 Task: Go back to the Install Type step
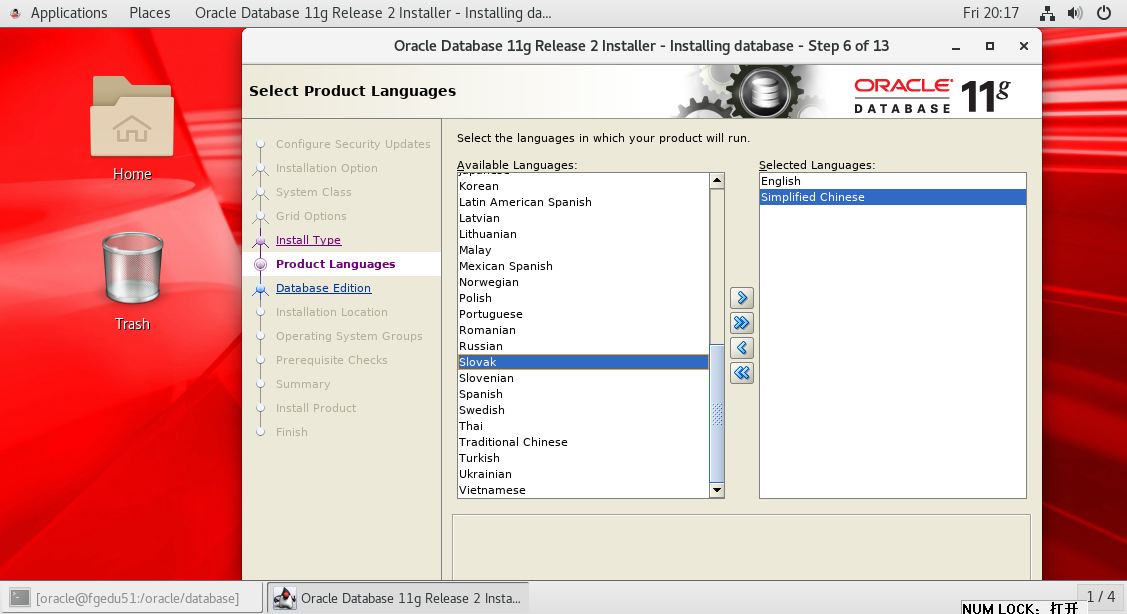[308, 240]
